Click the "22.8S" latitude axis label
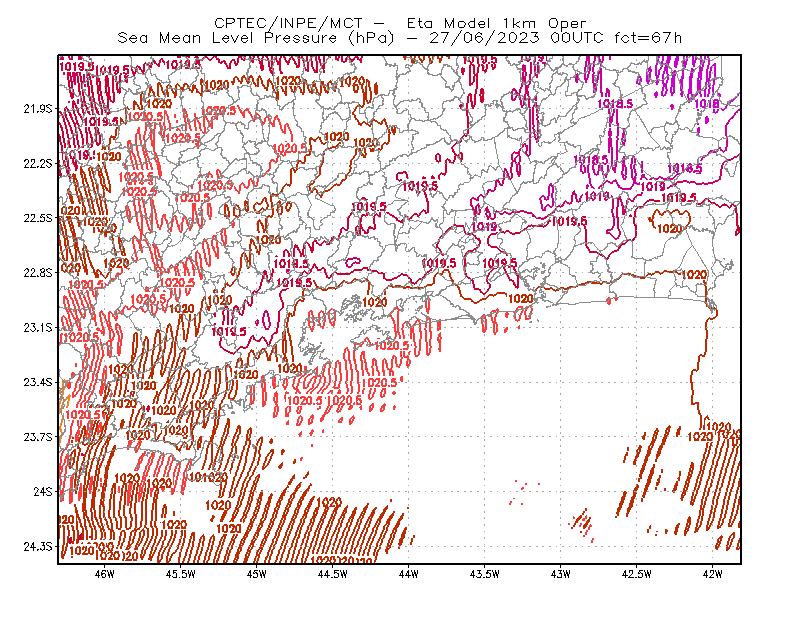800x618 pixels. [x=37, y=273]
